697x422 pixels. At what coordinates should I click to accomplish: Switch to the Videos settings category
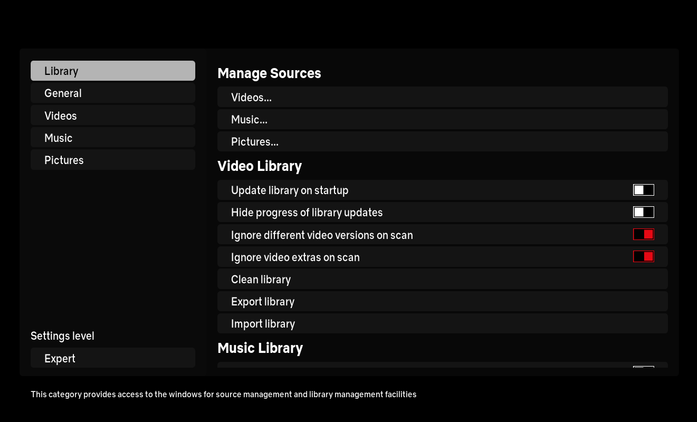[x=113, y=116]
